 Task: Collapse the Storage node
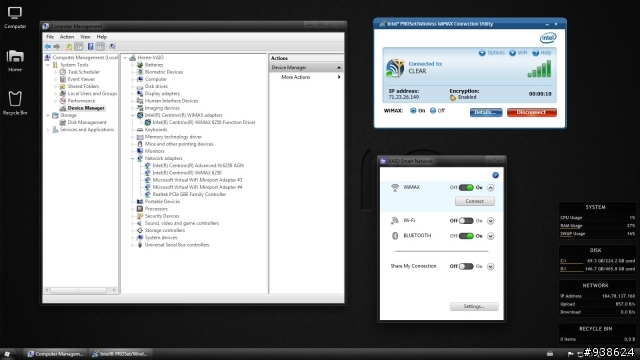point(48,116)
